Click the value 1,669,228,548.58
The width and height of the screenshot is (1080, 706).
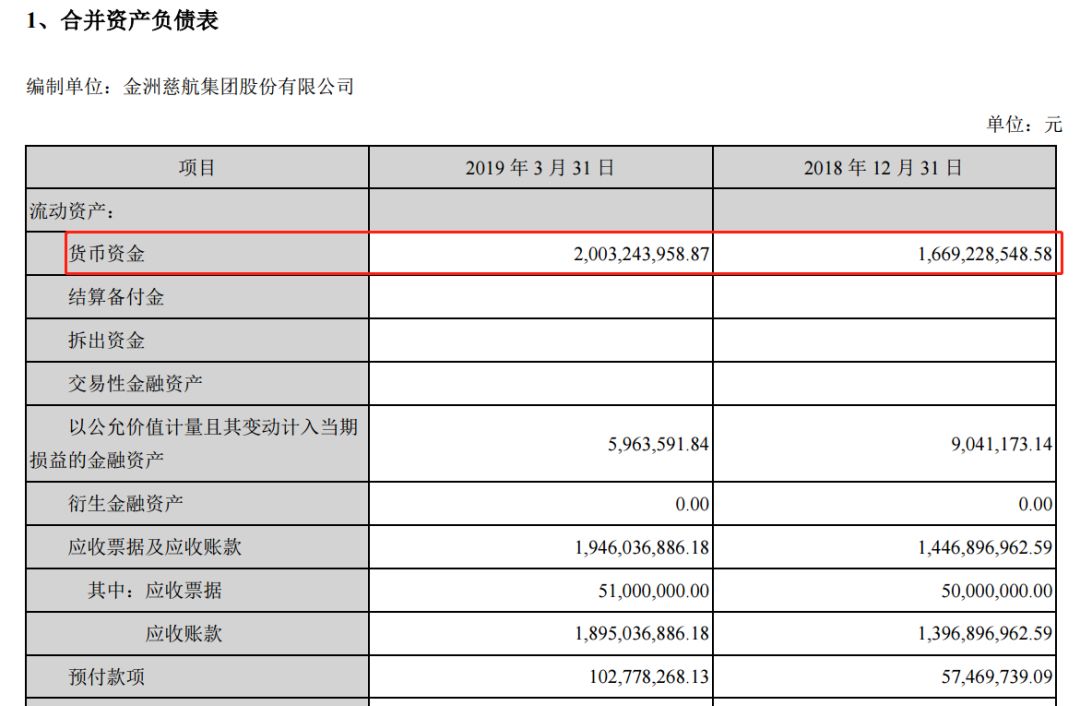[985, 254]
